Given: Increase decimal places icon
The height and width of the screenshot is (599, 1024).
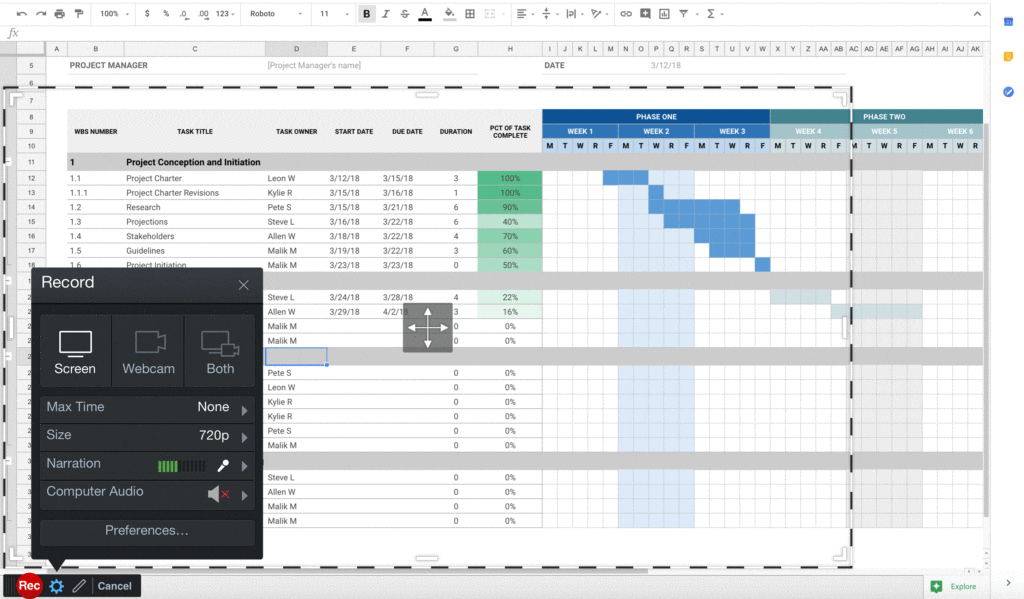Looking at the screenshot, I should coord(203,14).
